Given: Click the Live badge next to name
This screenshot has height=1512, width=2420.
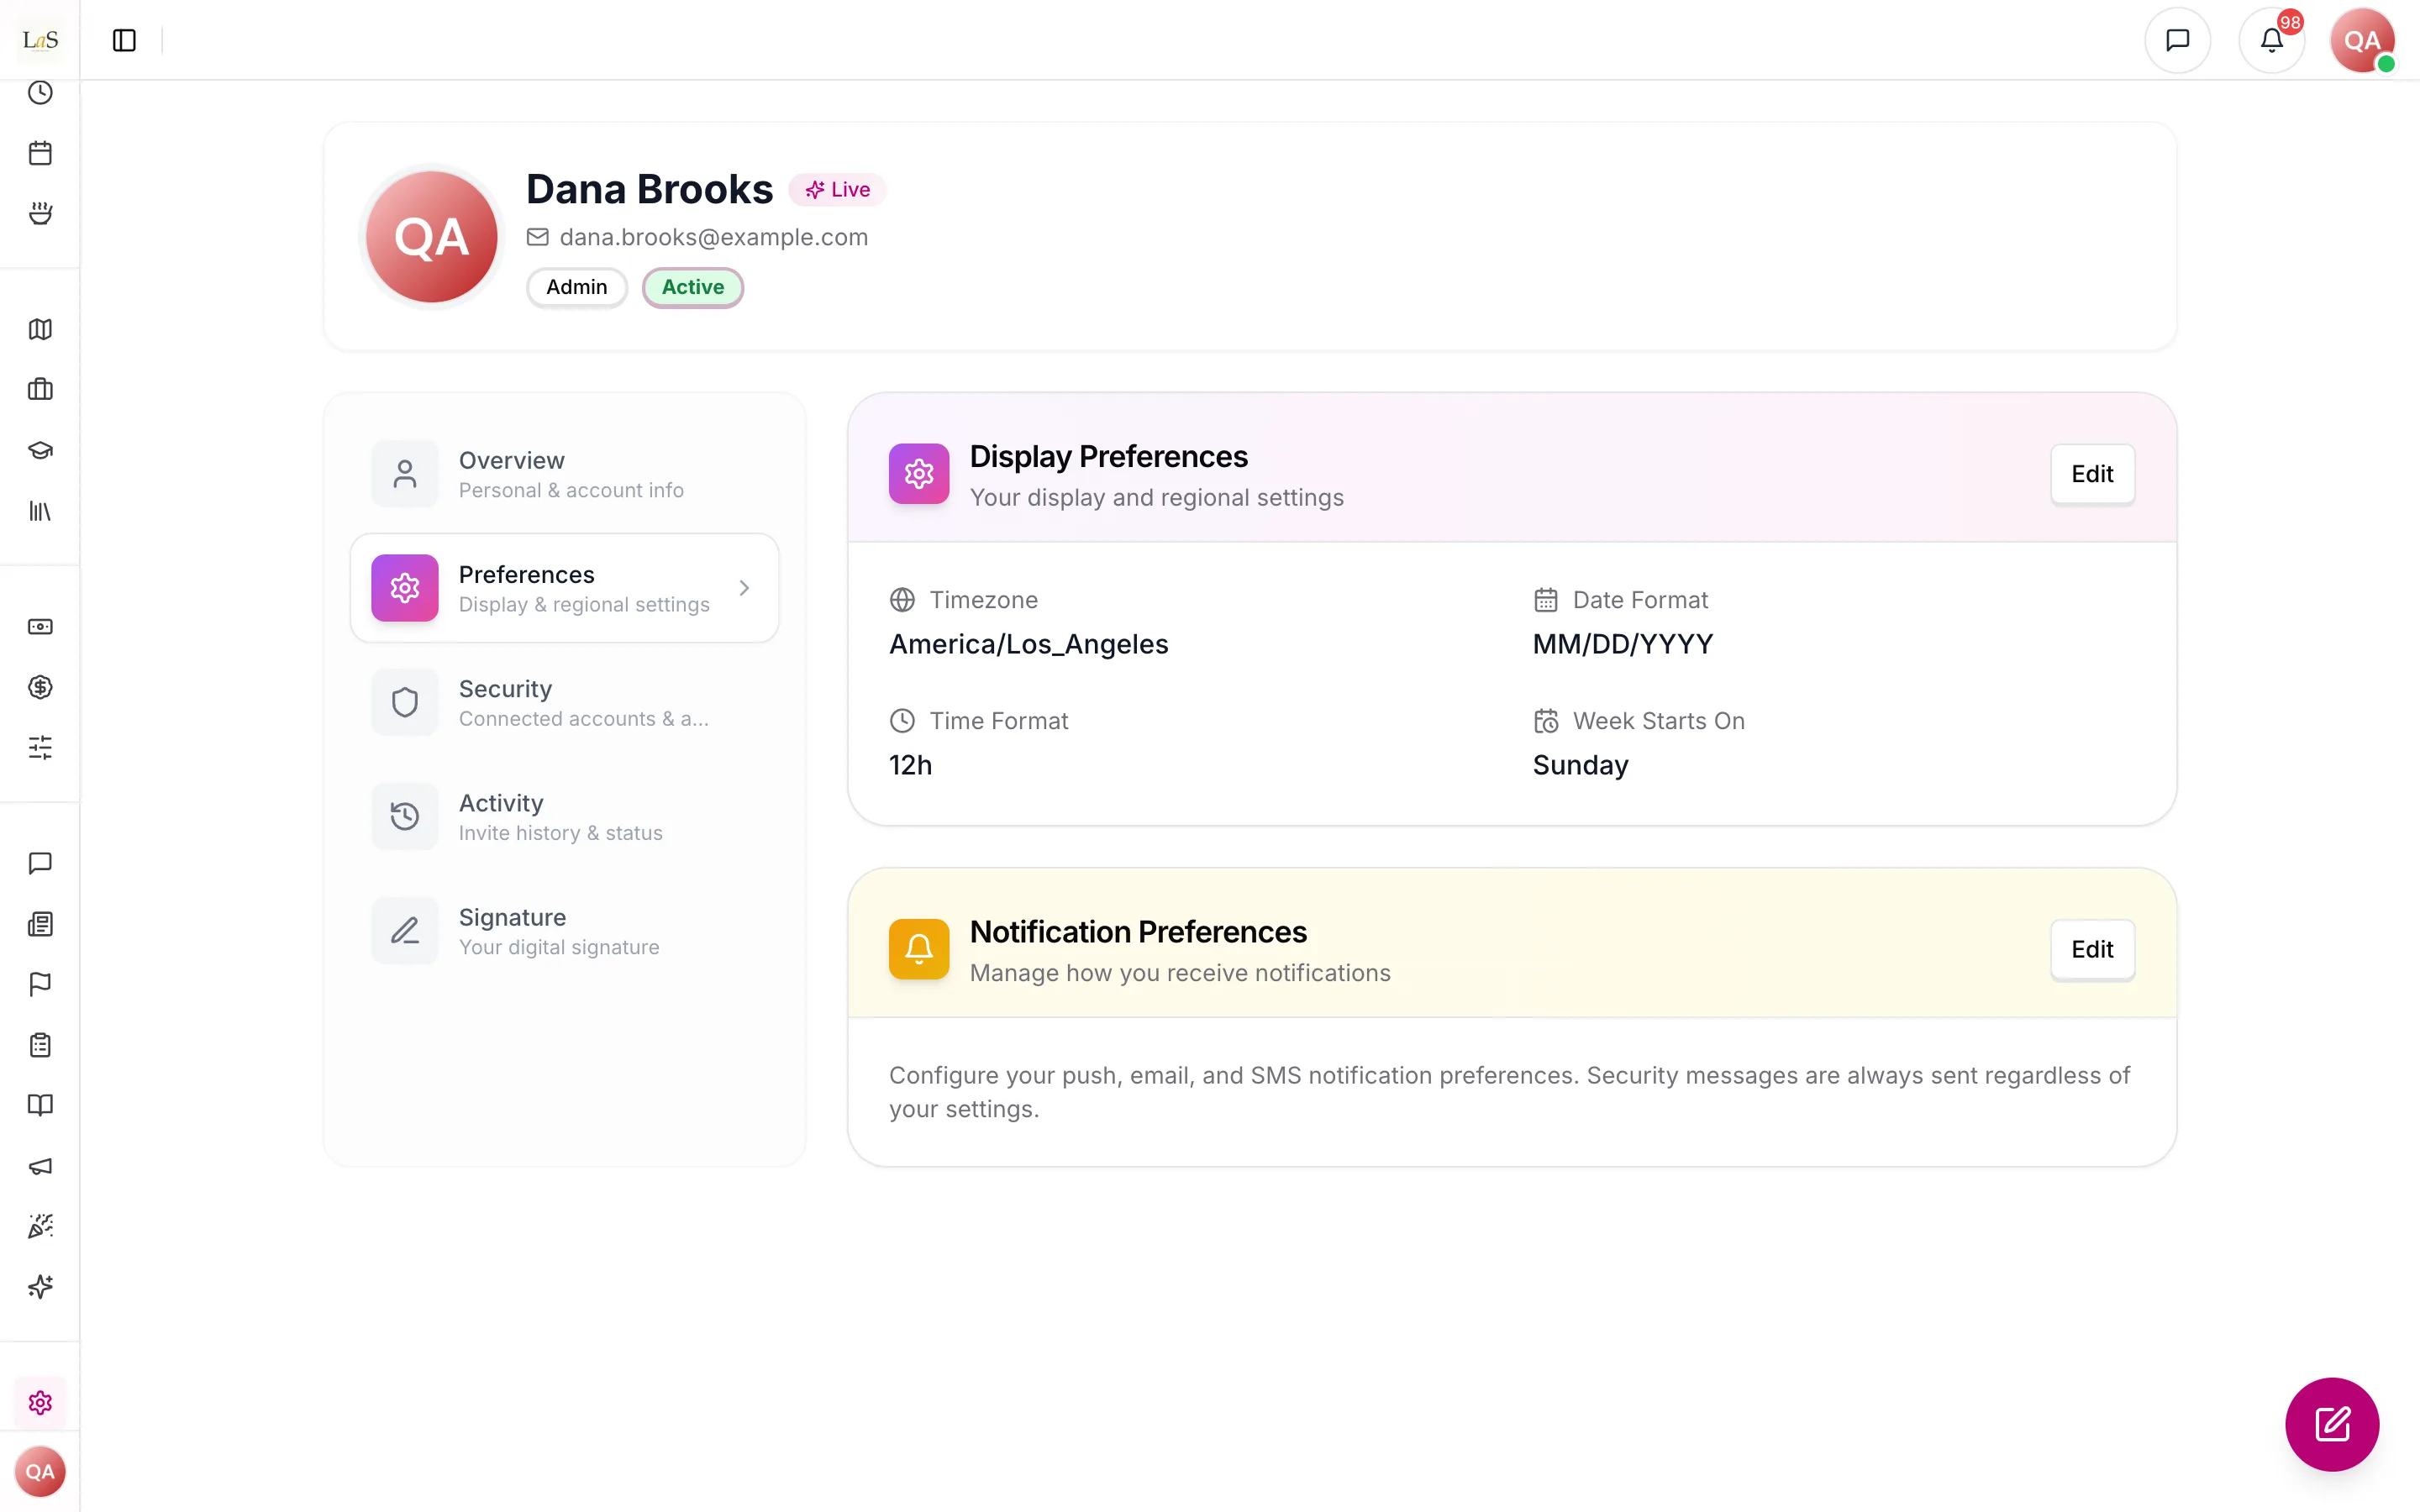Looking at the screenshot, I should pos(838,190).
